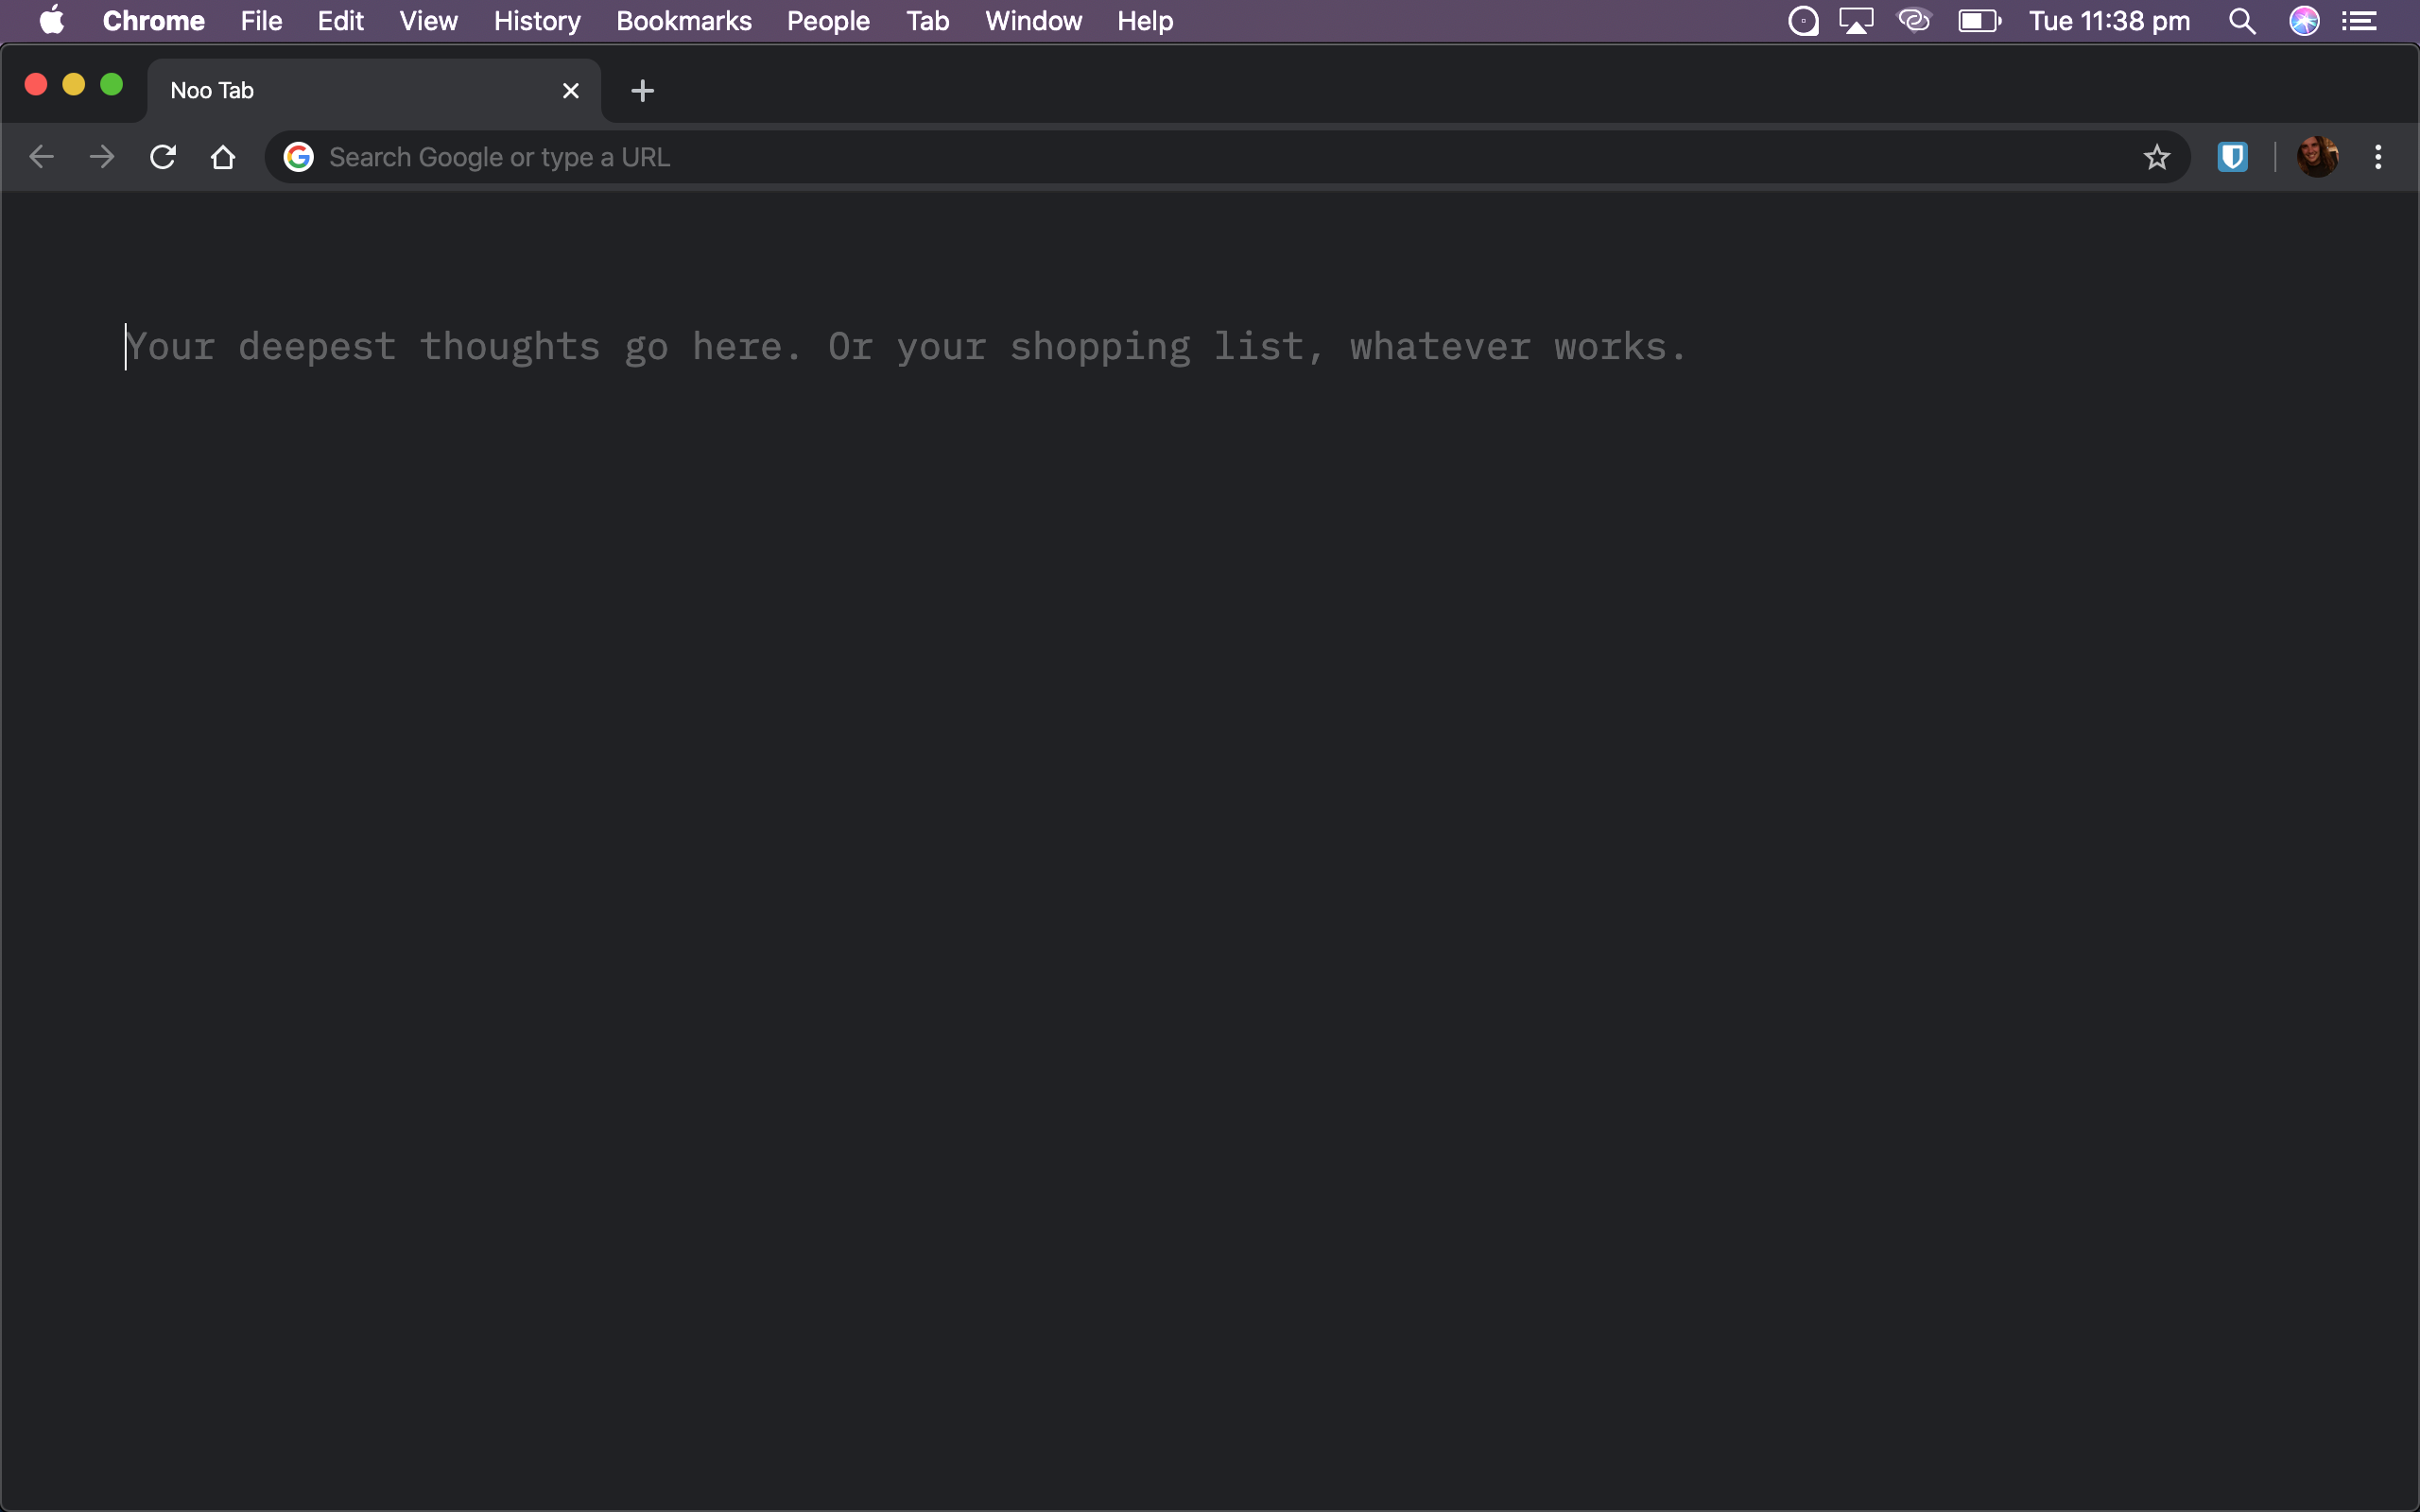Click the AirPlay display icon
The image size is (2420, 1512).
point(1856,21)
